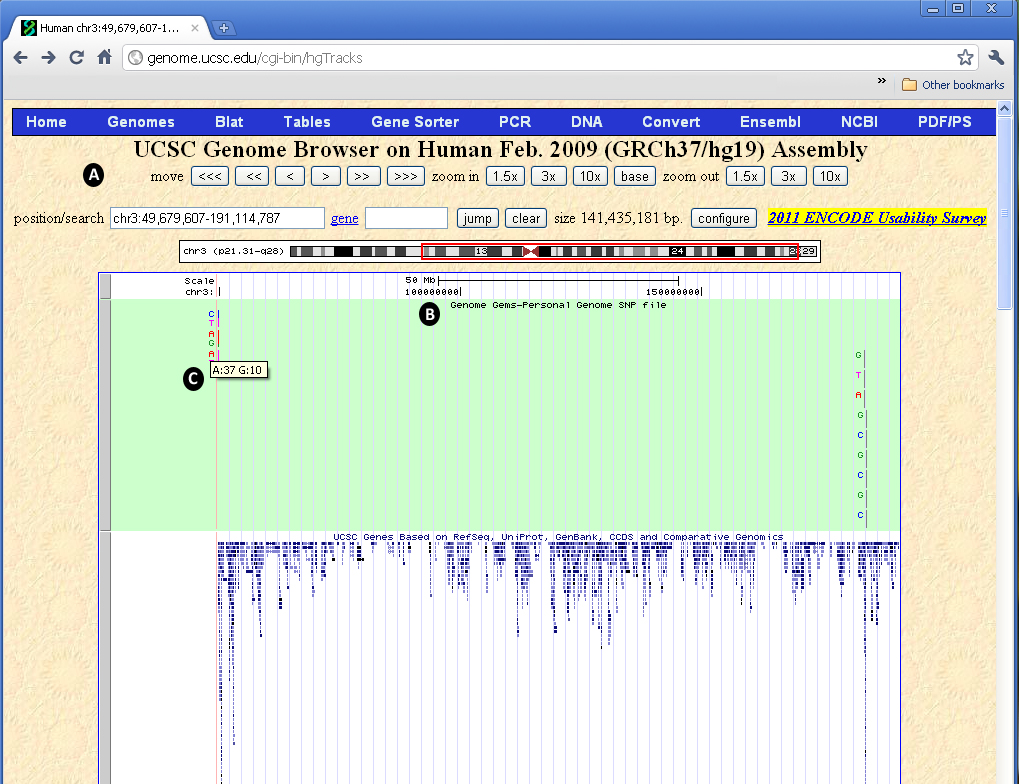Image resolution: width=1019 pixels, height=784 pixels.
Task: Reload the page with refresh icon
Action: [76, 58]
